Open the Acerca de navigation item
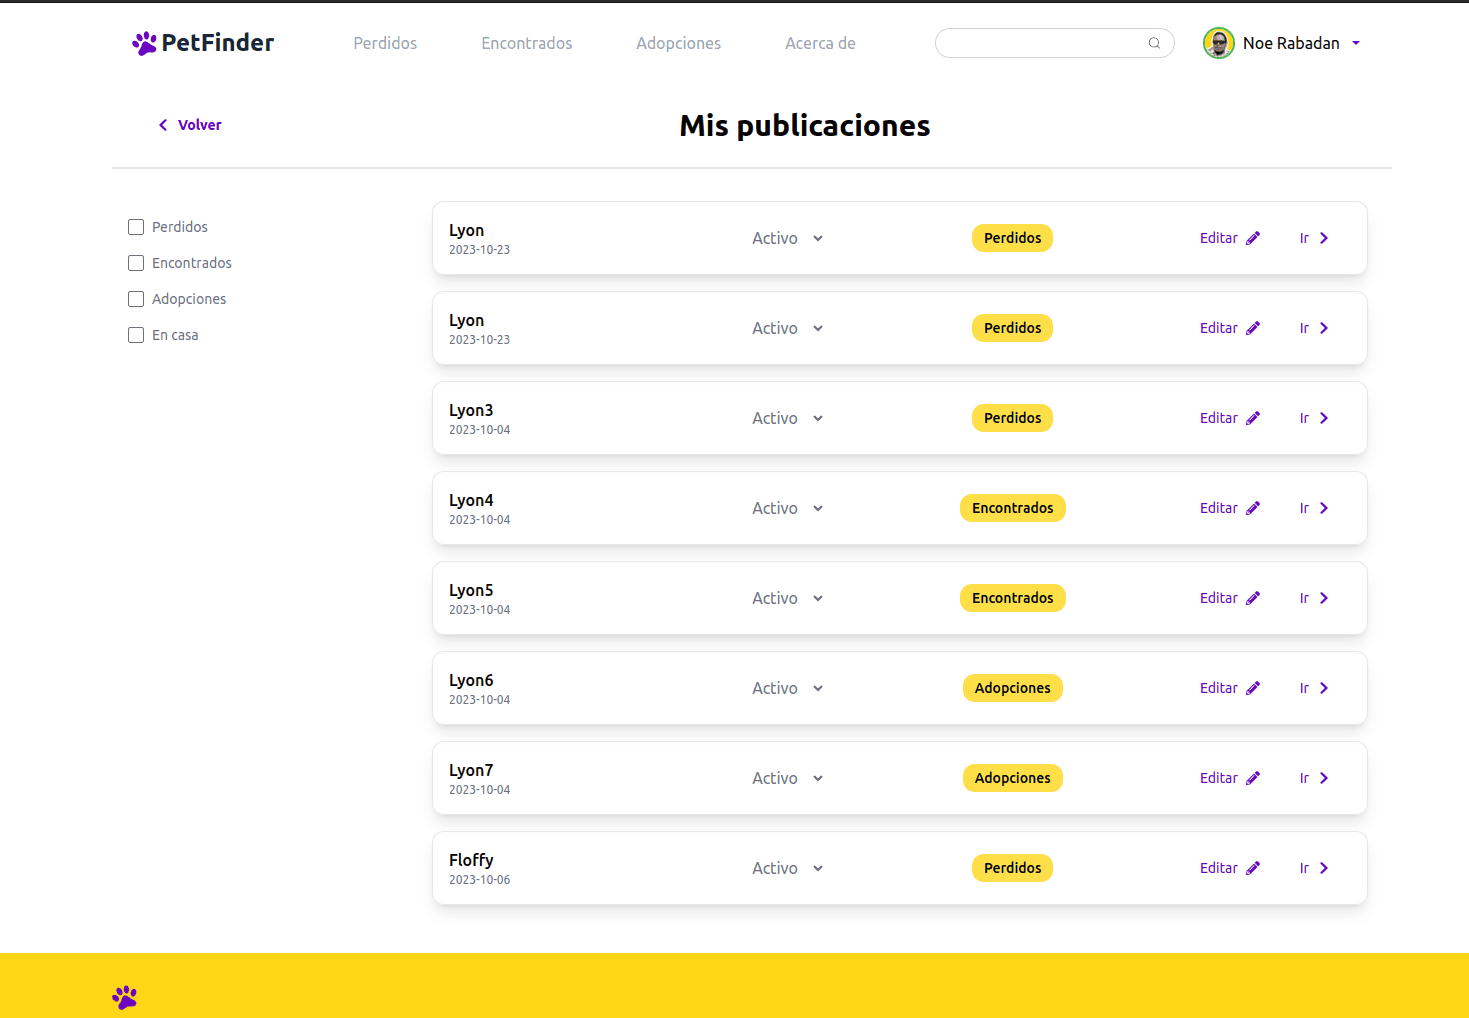The width and height of the screenshot is (1469, 1018). pos(820,43)
